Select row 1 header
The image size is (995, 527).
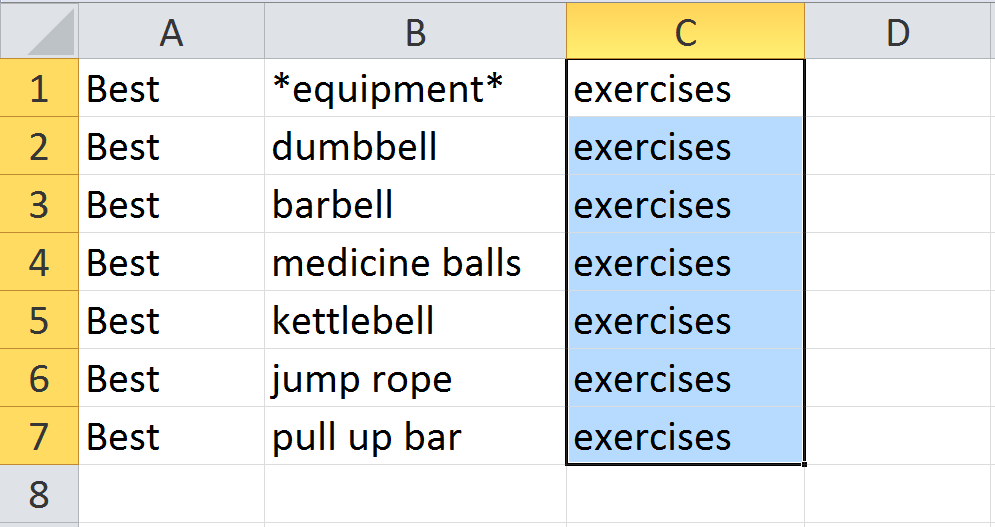[x=39, y=89]
